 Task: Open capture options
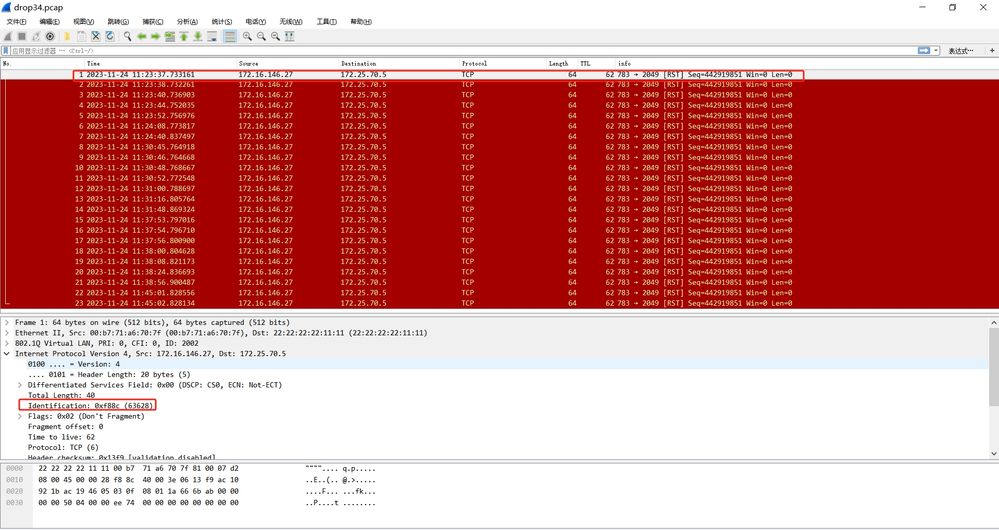(x=50, y=36)
